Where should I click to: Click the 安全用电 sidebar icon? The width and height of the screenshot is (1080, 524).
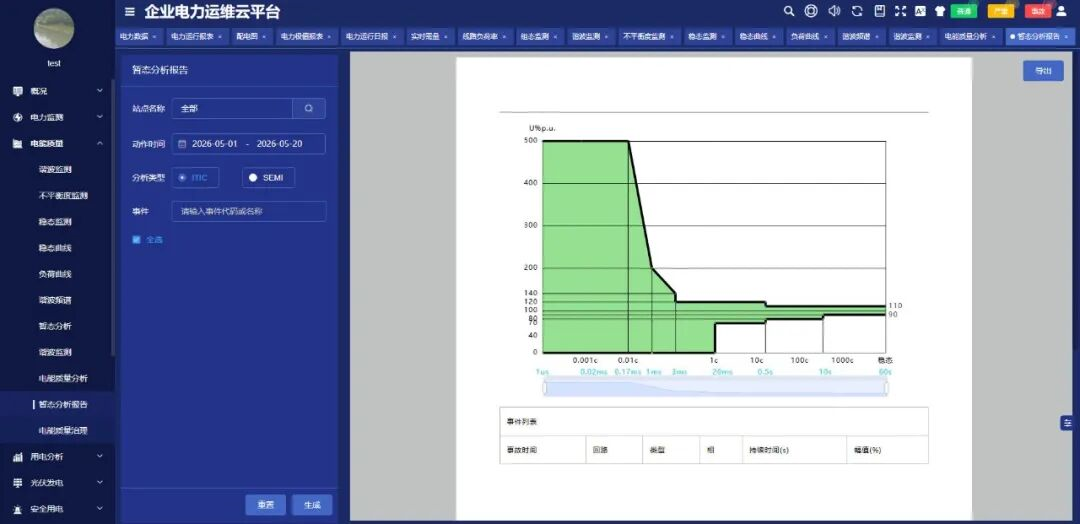18,509
